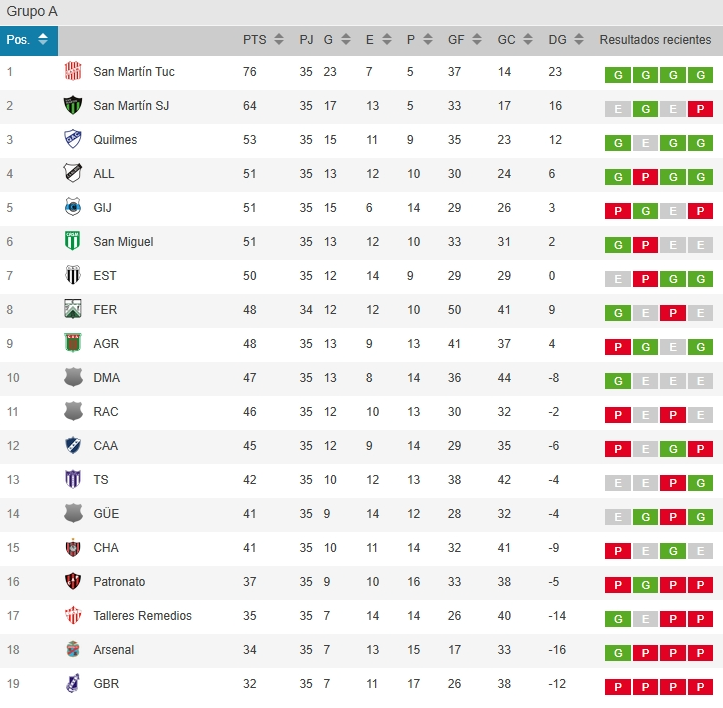Sort by draws using the E column arrows
723x708 pixels.
(x=387, y=39)
